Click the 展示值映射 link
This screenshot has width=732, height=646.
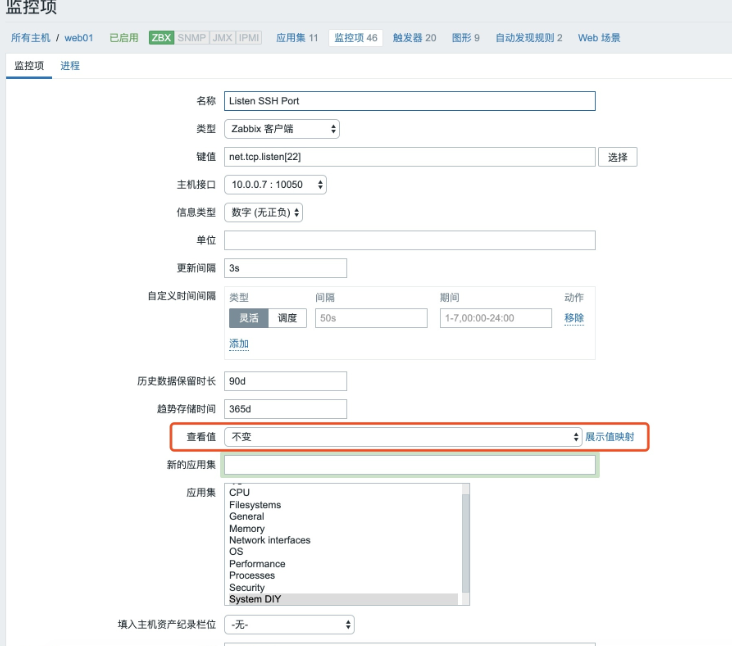pyautogui.click(x=609, y=437)
